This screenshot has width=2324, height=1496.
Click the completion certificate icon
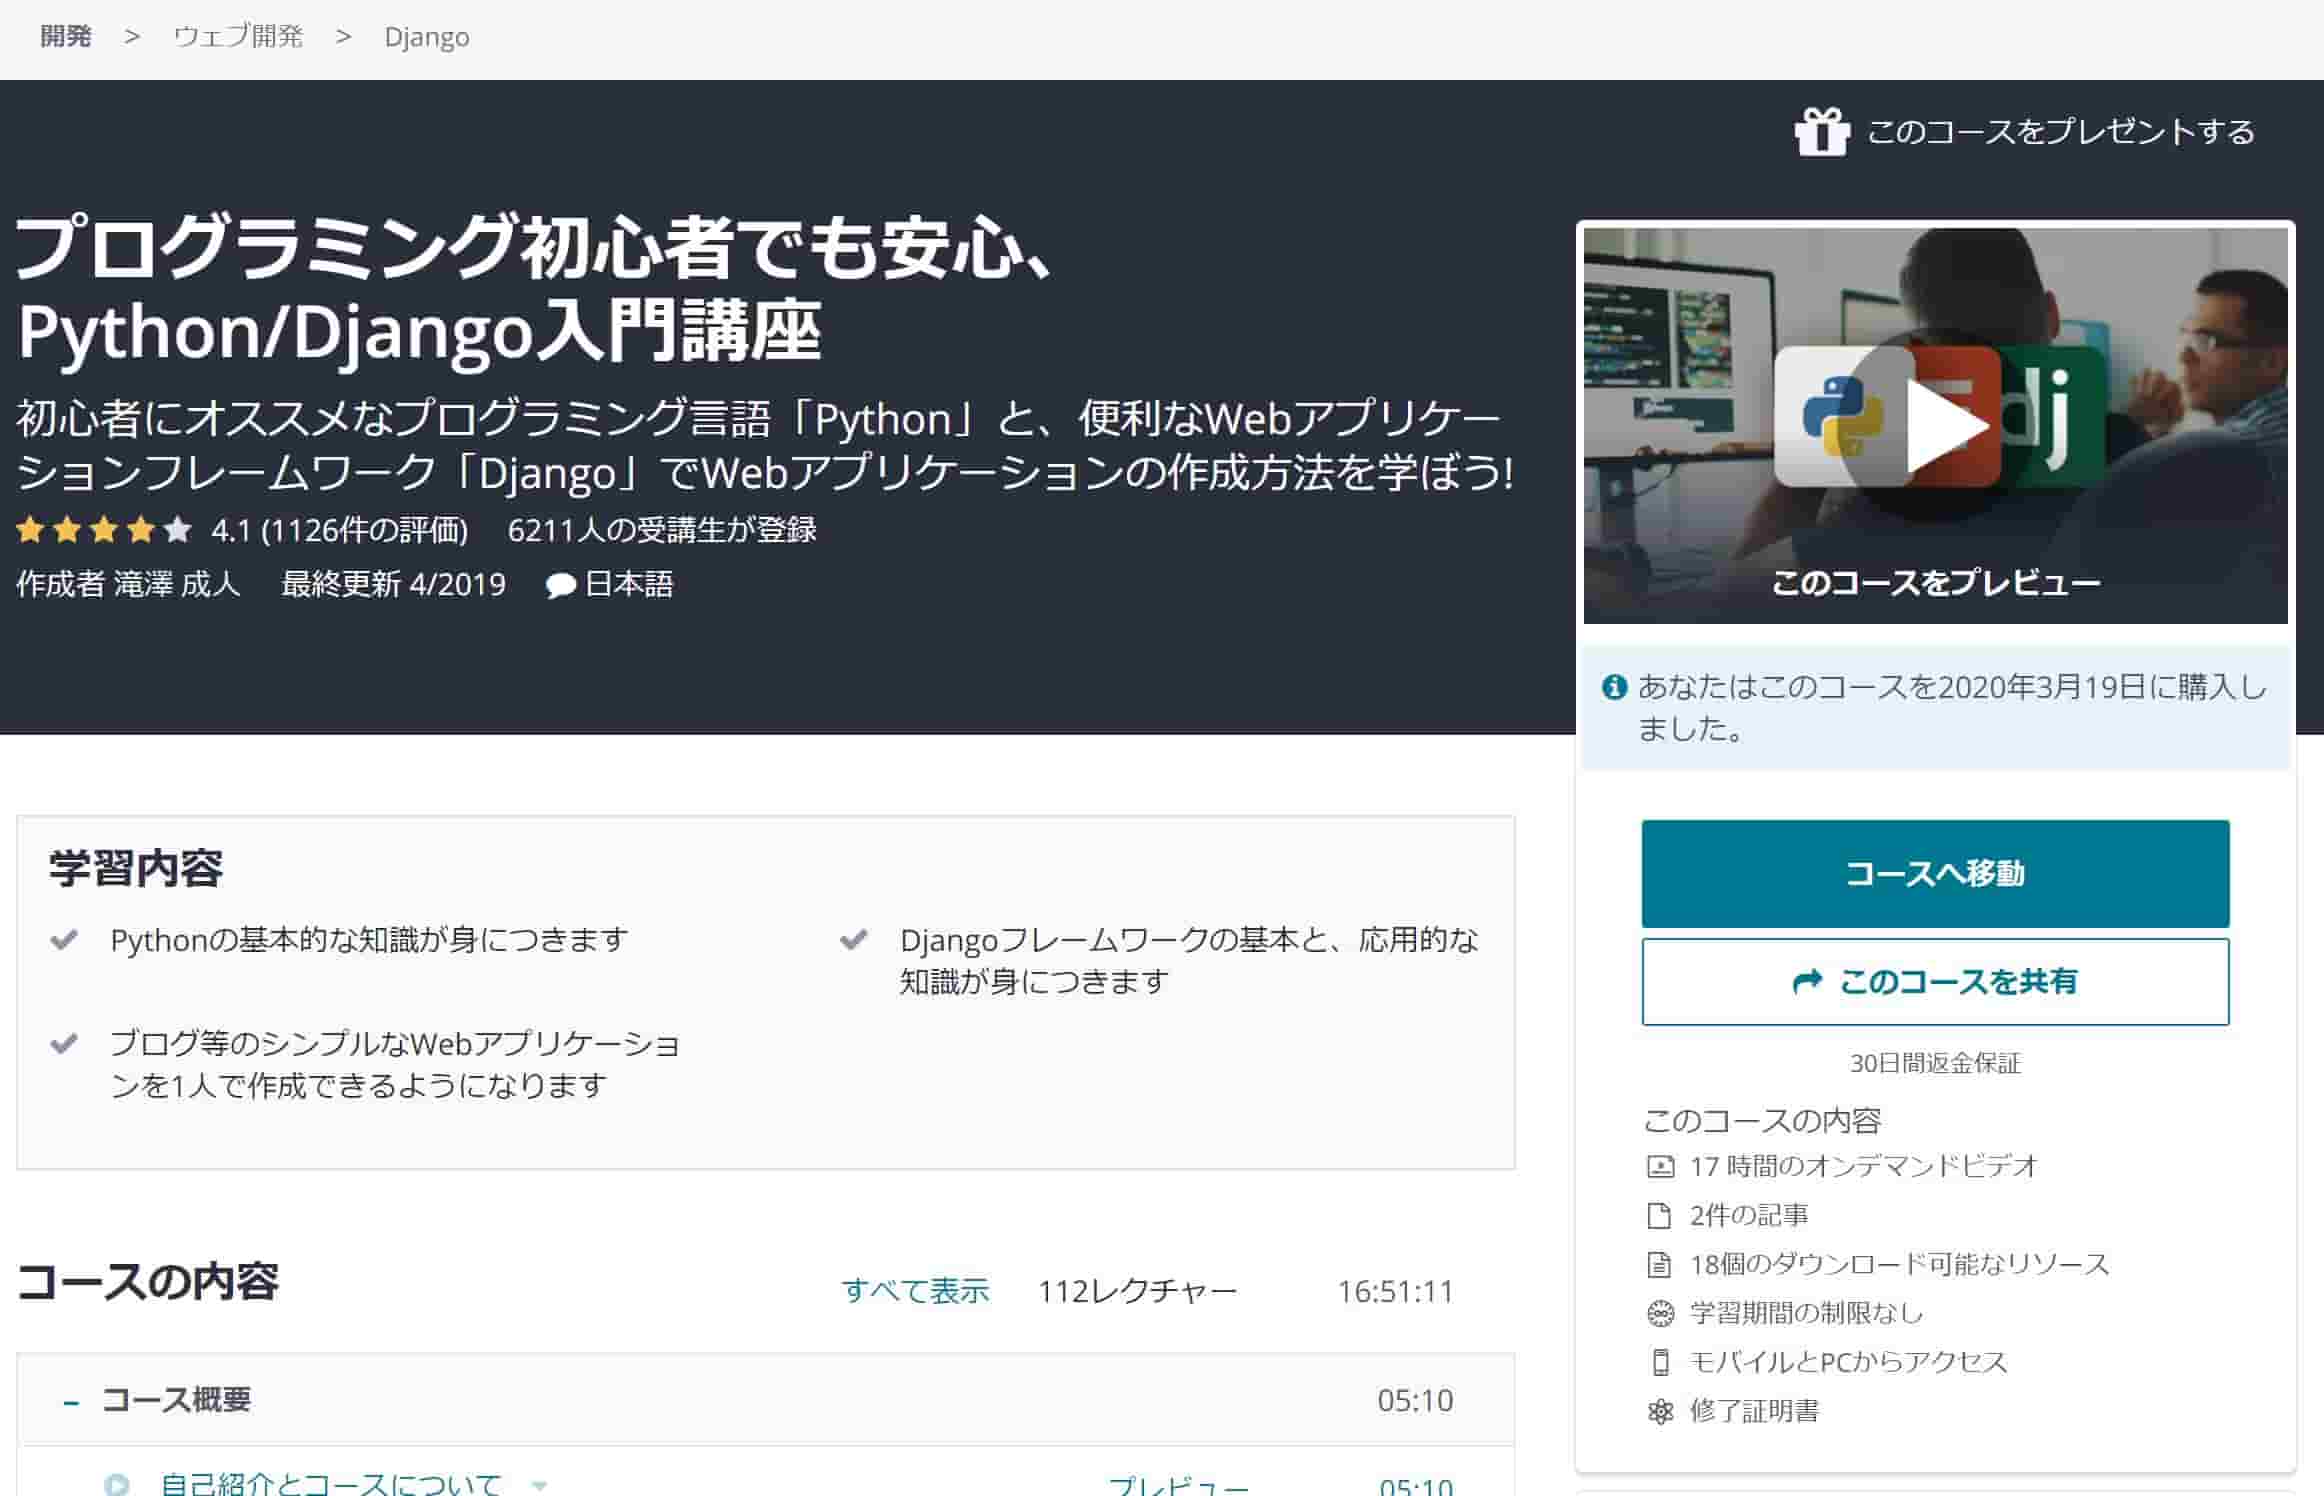click(1660, 1411)
